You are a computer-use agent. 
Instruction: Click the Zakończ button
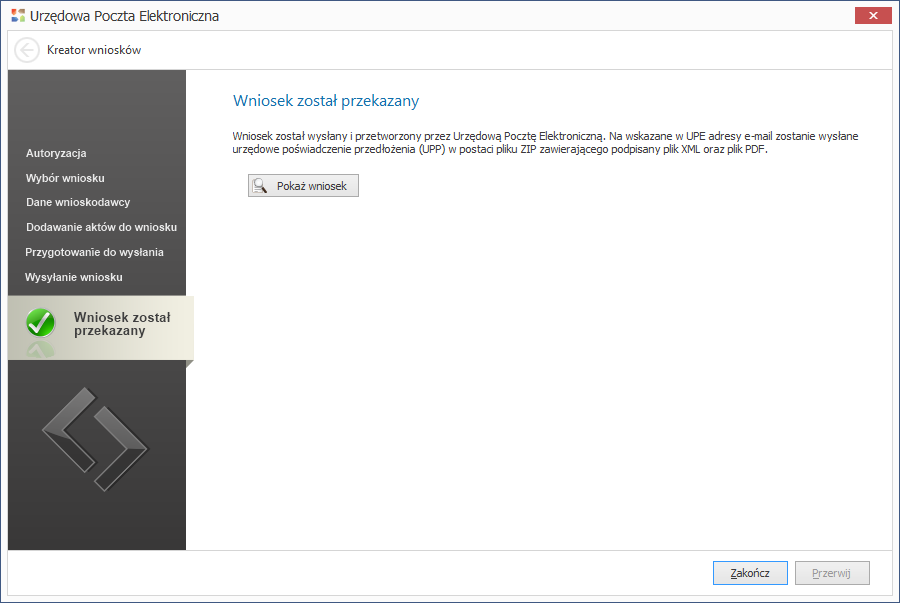(750, 573)
